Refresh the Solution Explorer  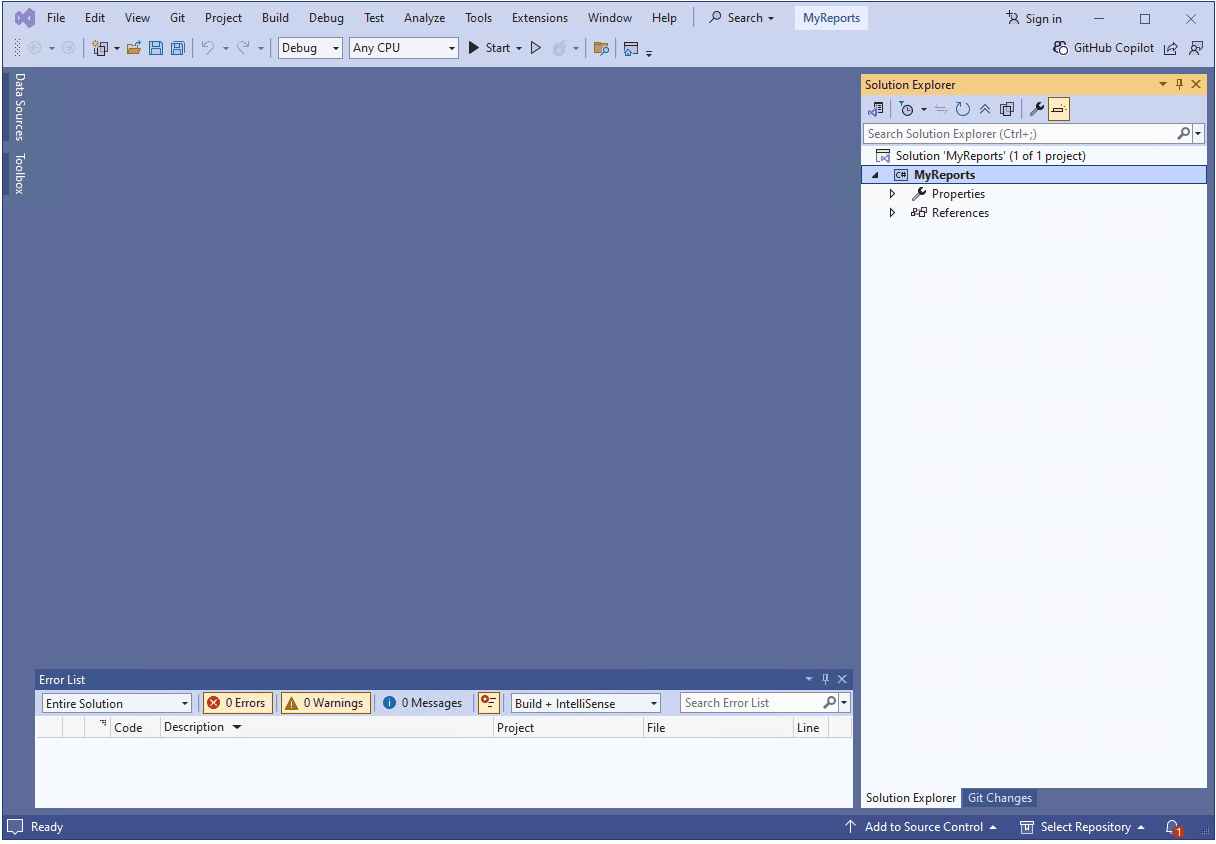(x=962, y=108)
